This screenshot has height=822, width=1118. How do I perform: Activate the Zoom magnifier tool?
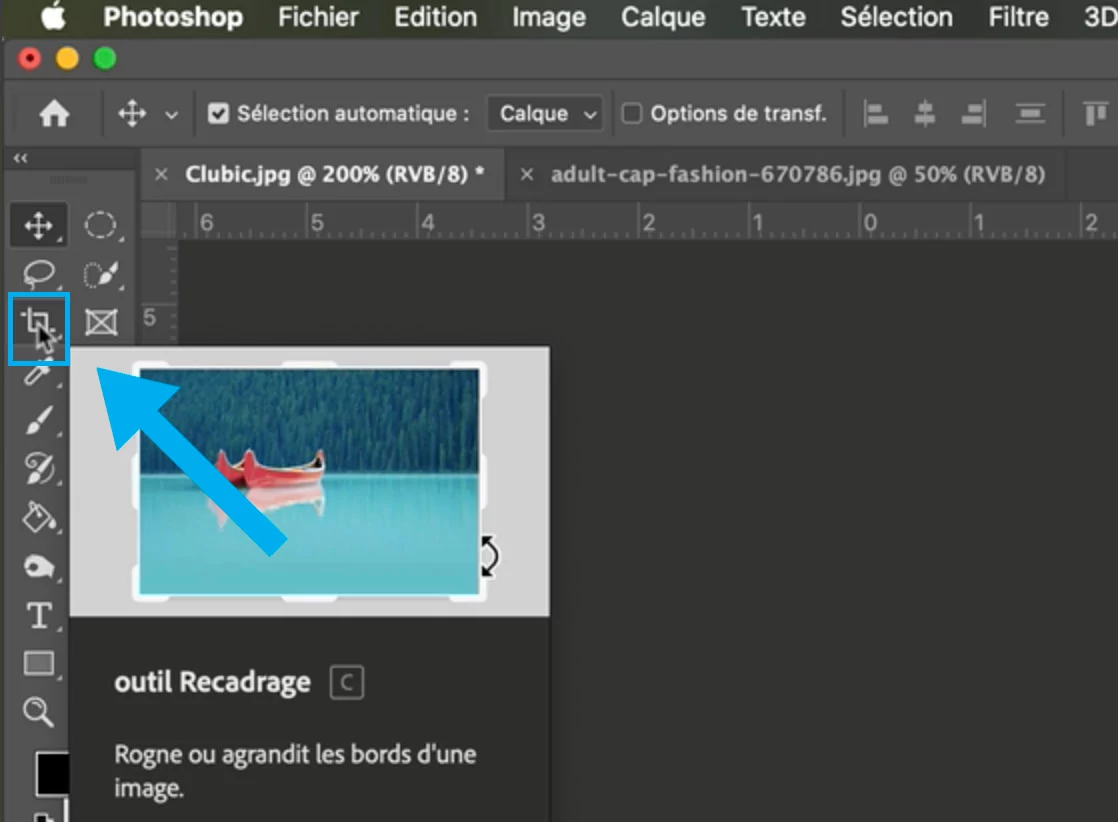pos(39,711)
